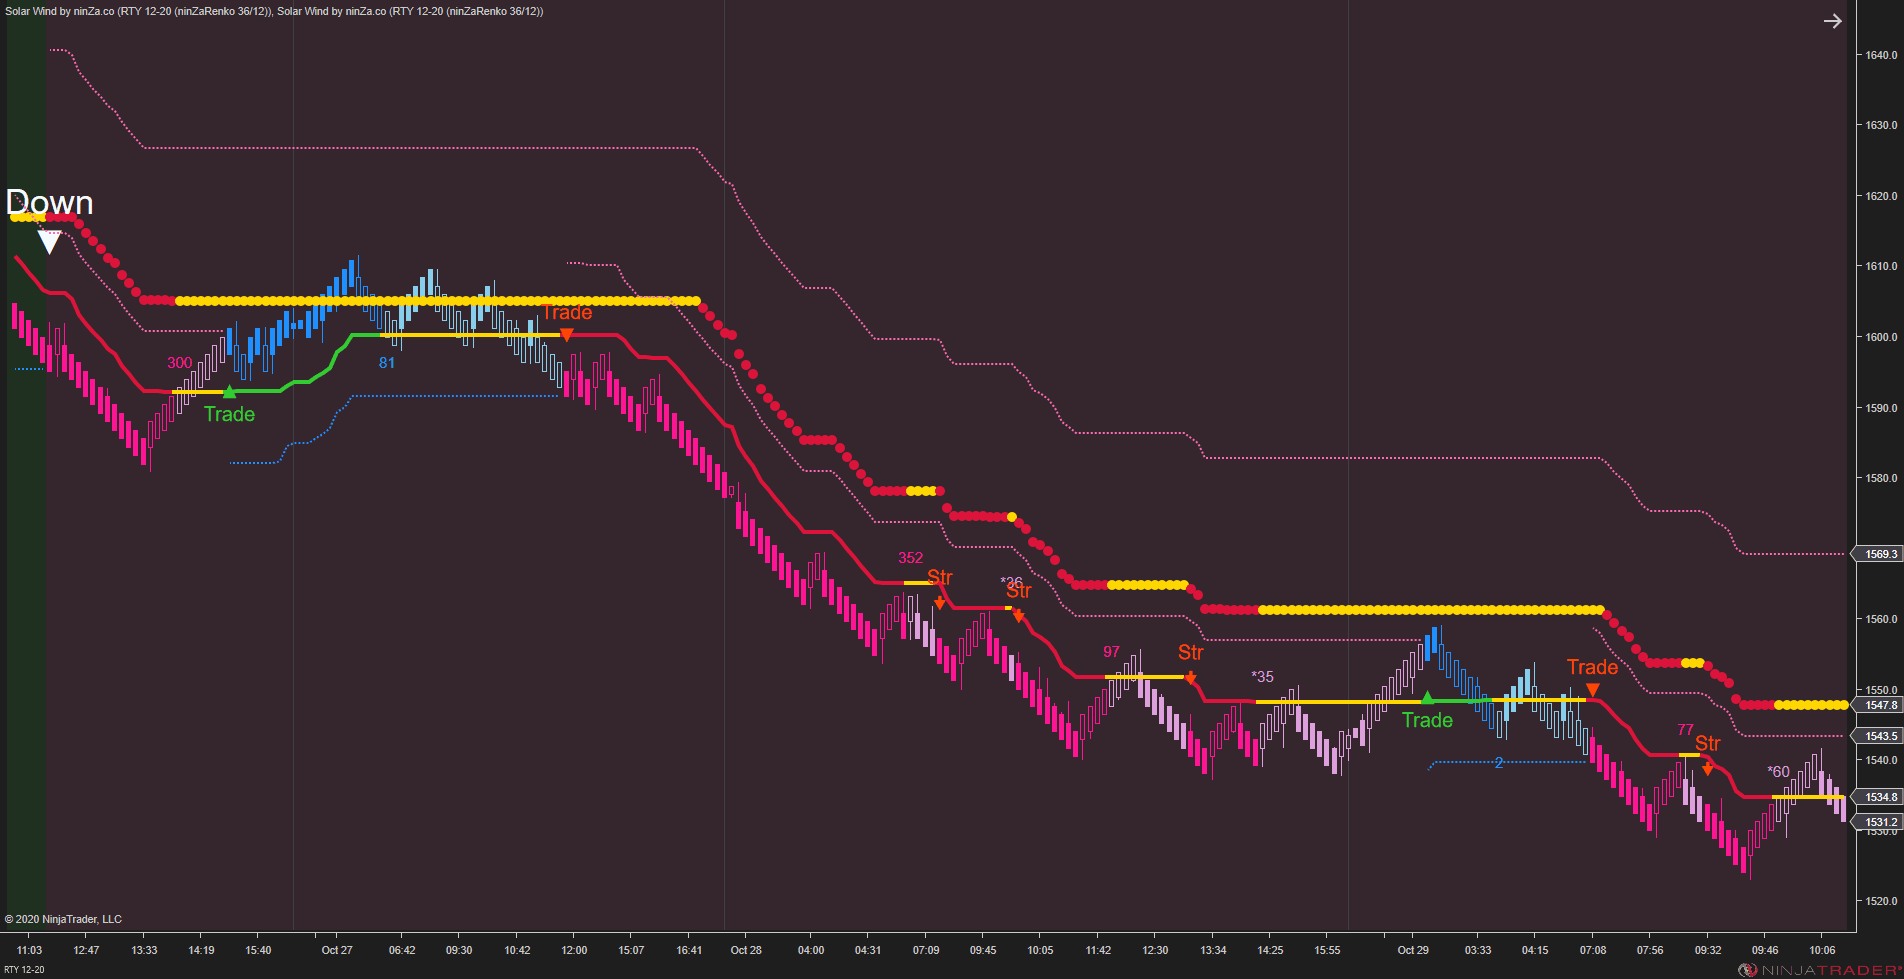Click the green up-arrow above Oct 29 Trade label
Screen dimensions: 1904x979
tap(1428, 697)
